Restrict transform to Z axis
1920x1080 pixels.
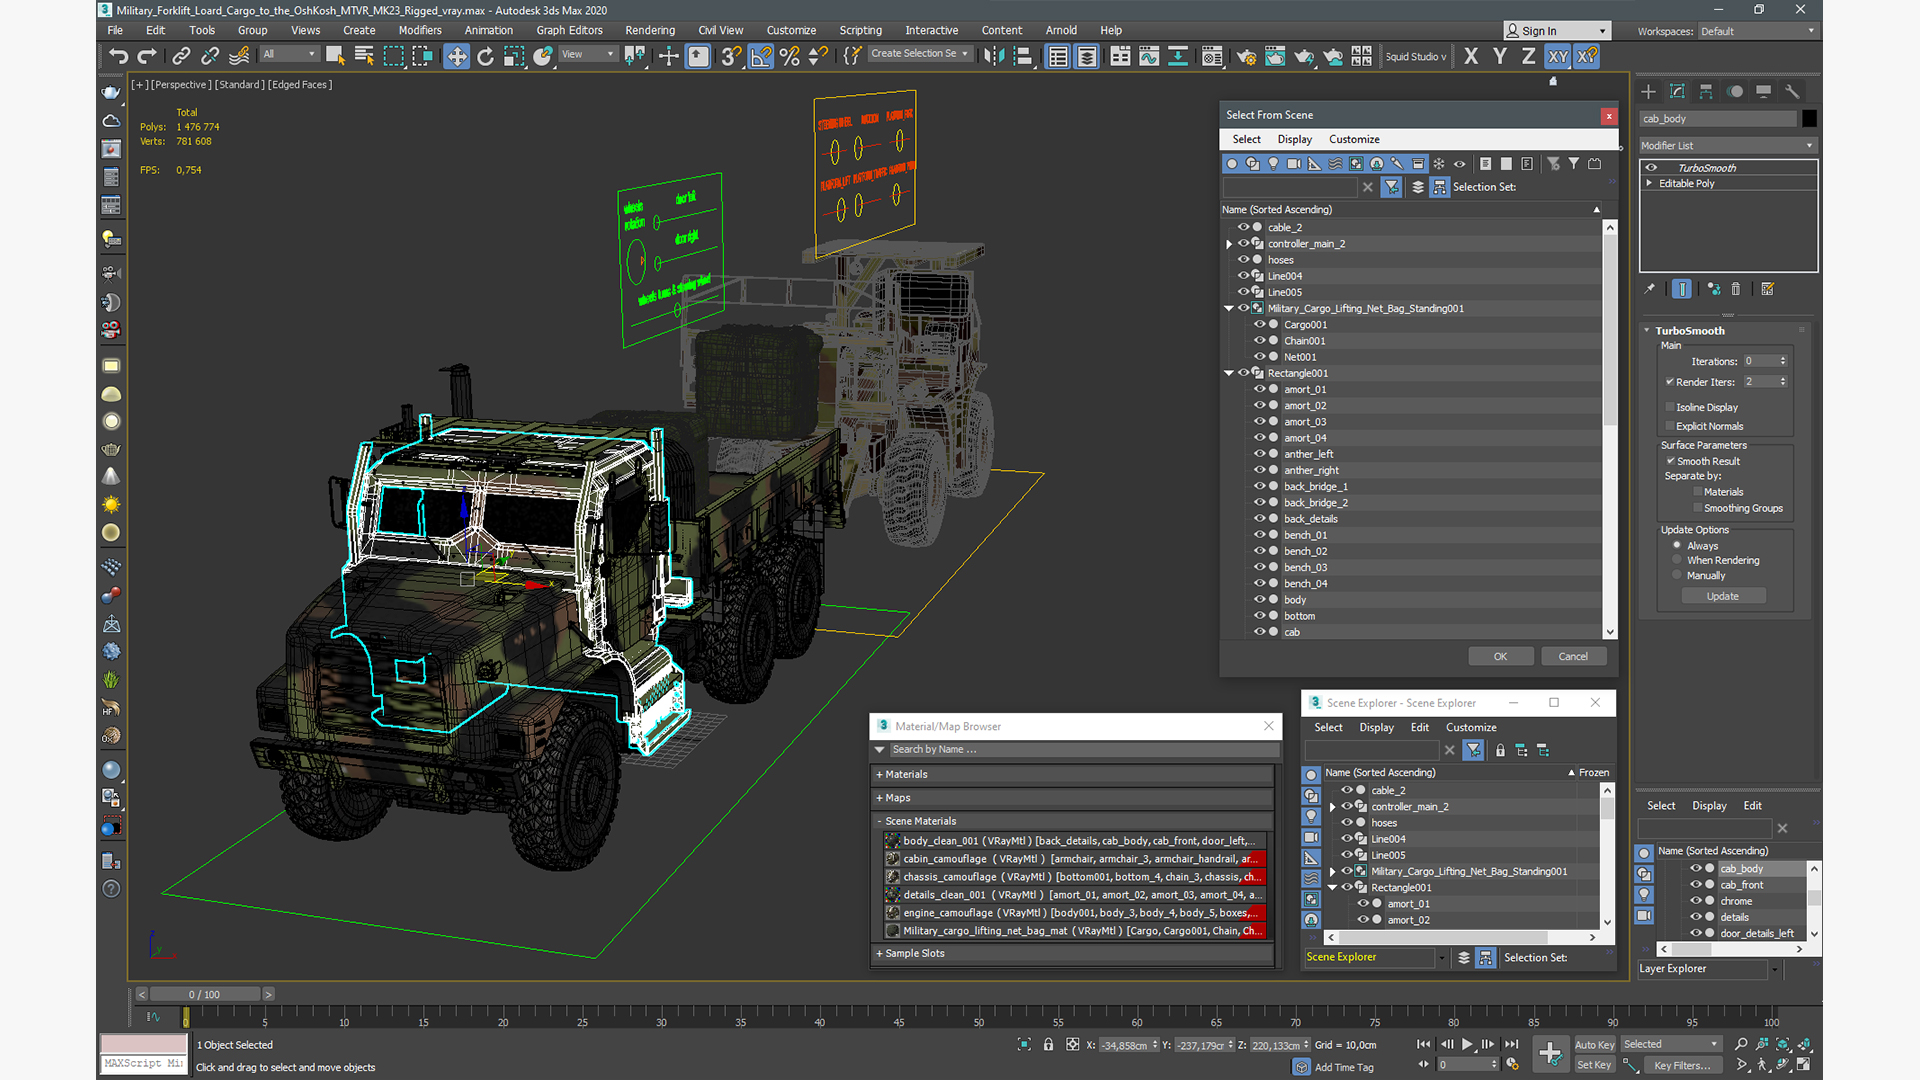click(x=1528, y=56)
